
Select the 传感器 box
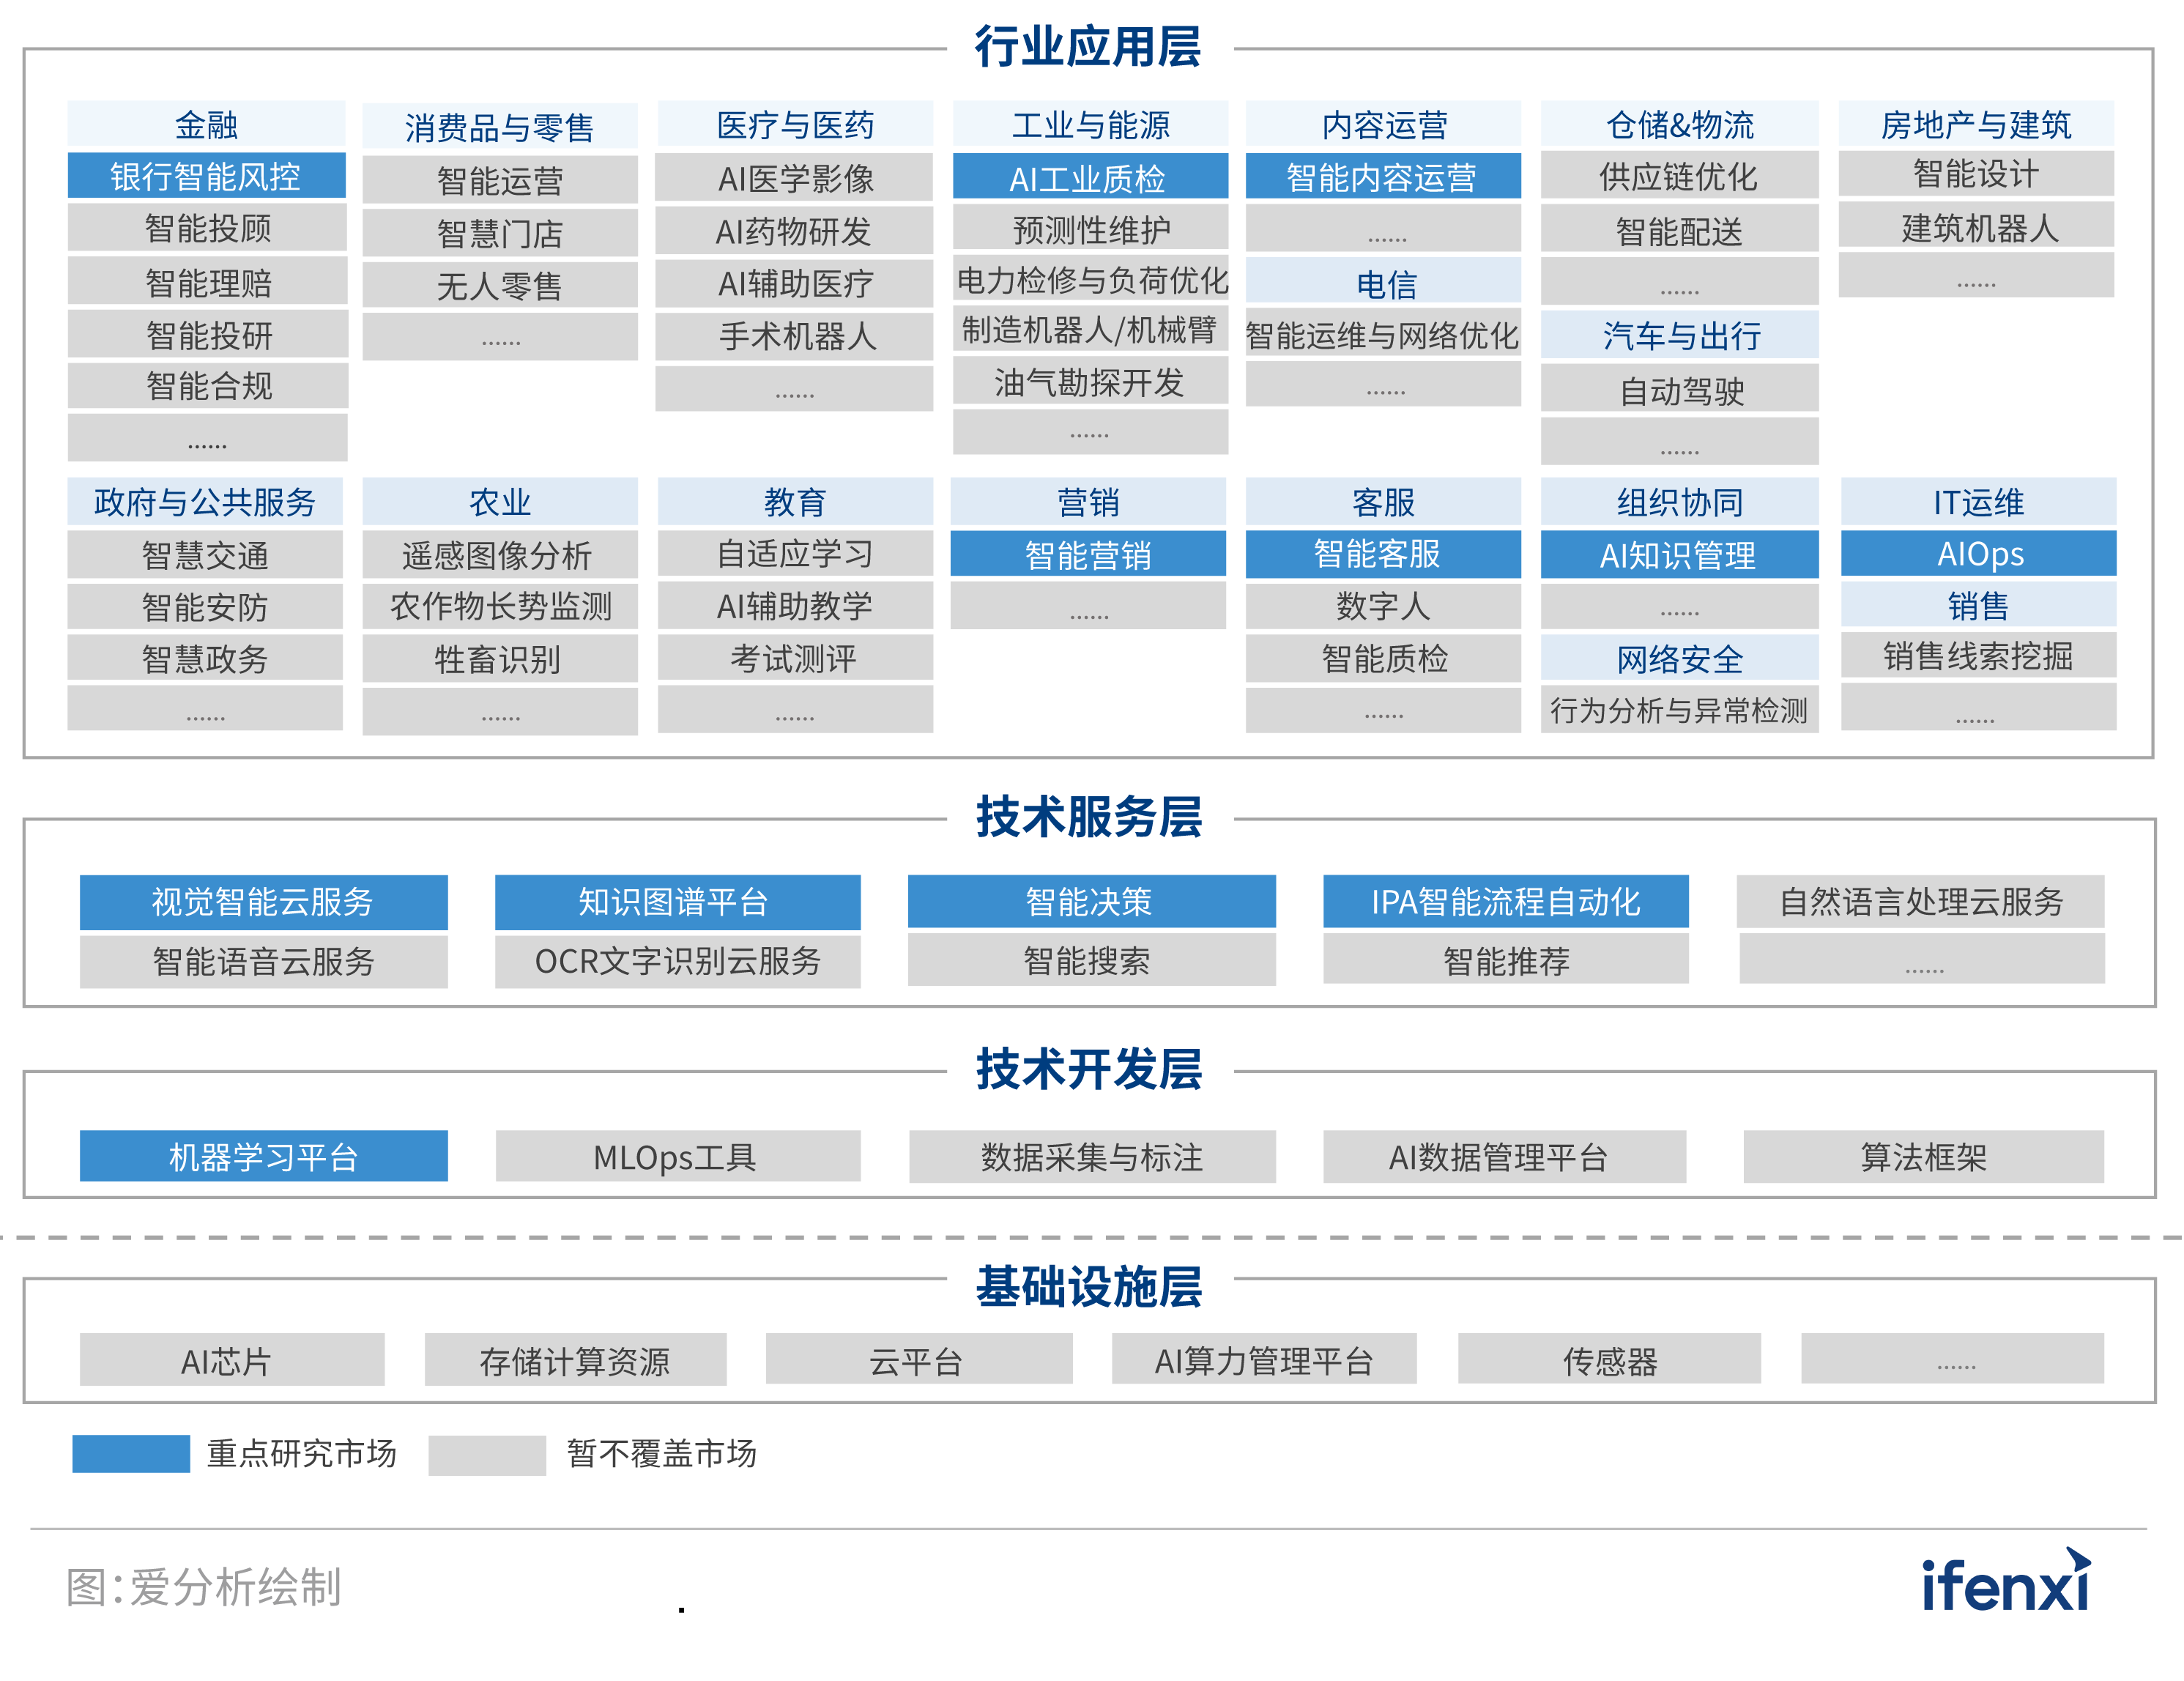point(1609,1358)
